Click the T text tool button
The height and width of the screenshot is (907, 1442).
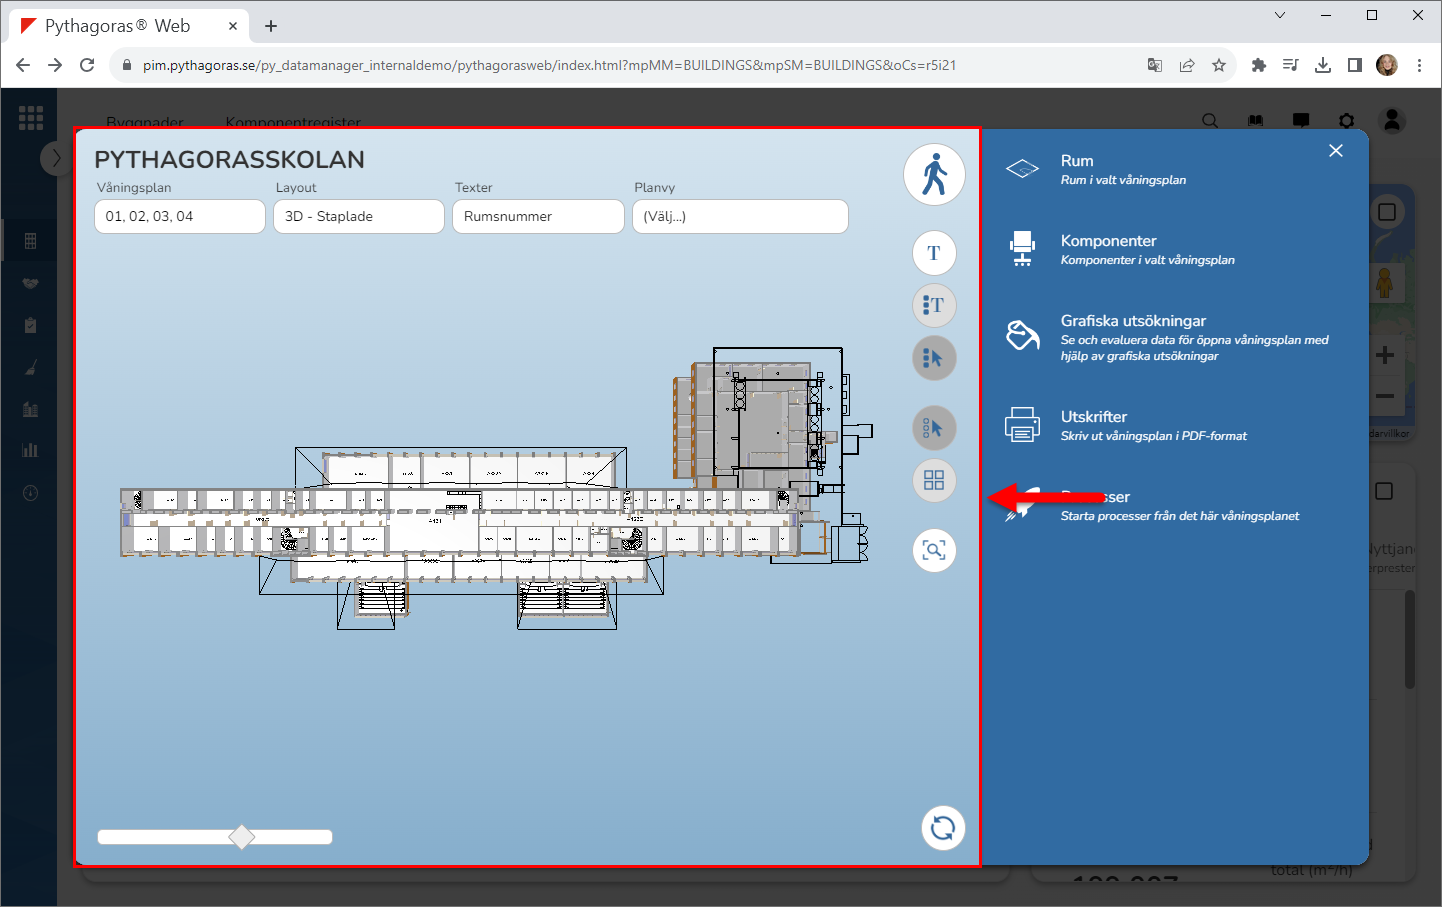pyautogui.click(x=934, y=253)
